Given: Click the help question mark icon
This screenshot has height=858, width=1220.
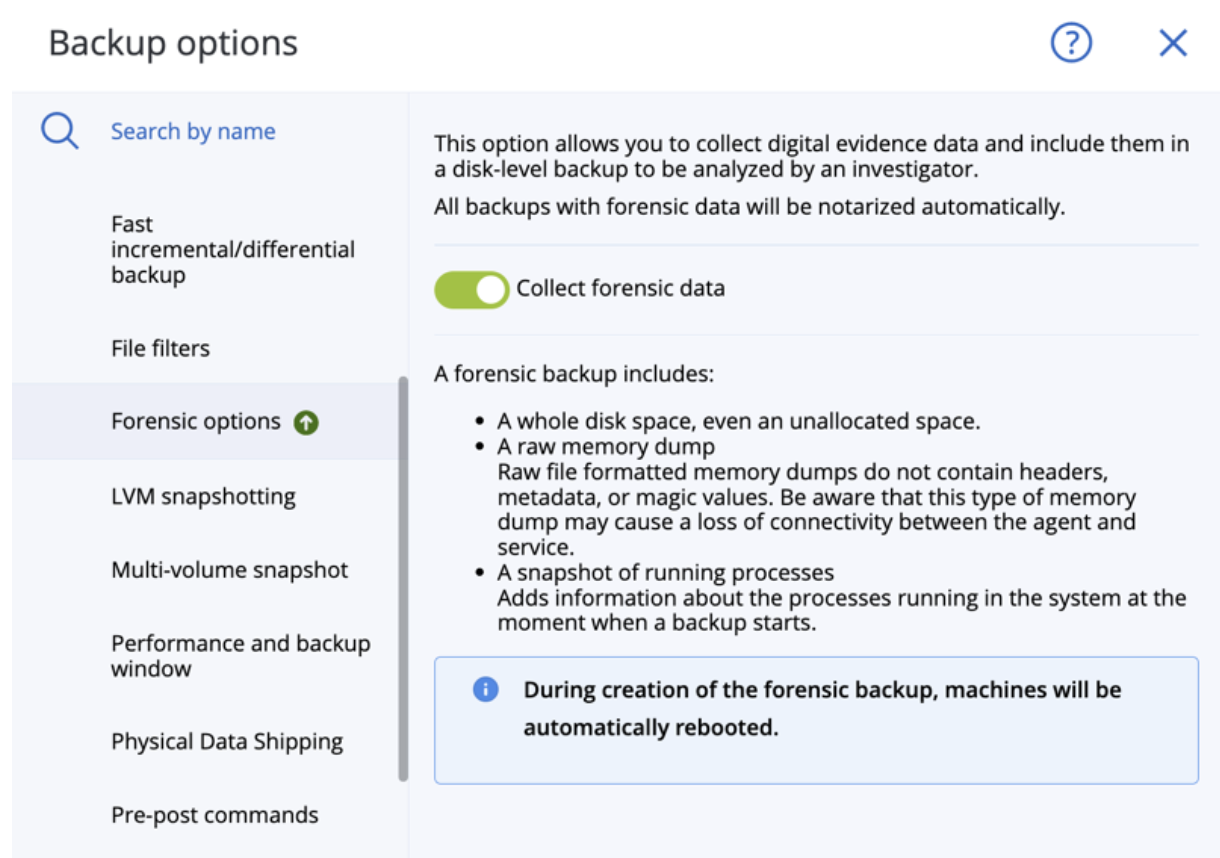Looking at the screenshot, I should [1071, 43].
